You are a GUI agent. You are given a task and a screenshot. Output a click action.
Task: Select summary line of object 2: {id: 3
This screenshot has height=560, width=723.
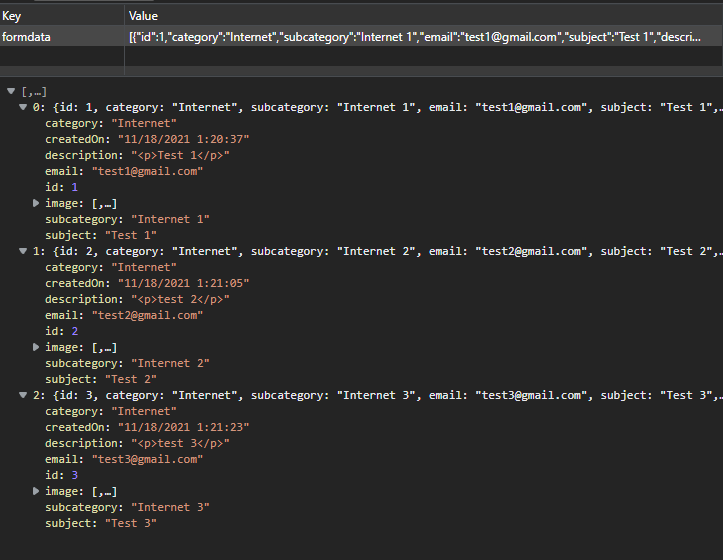[x=377, y=395]
